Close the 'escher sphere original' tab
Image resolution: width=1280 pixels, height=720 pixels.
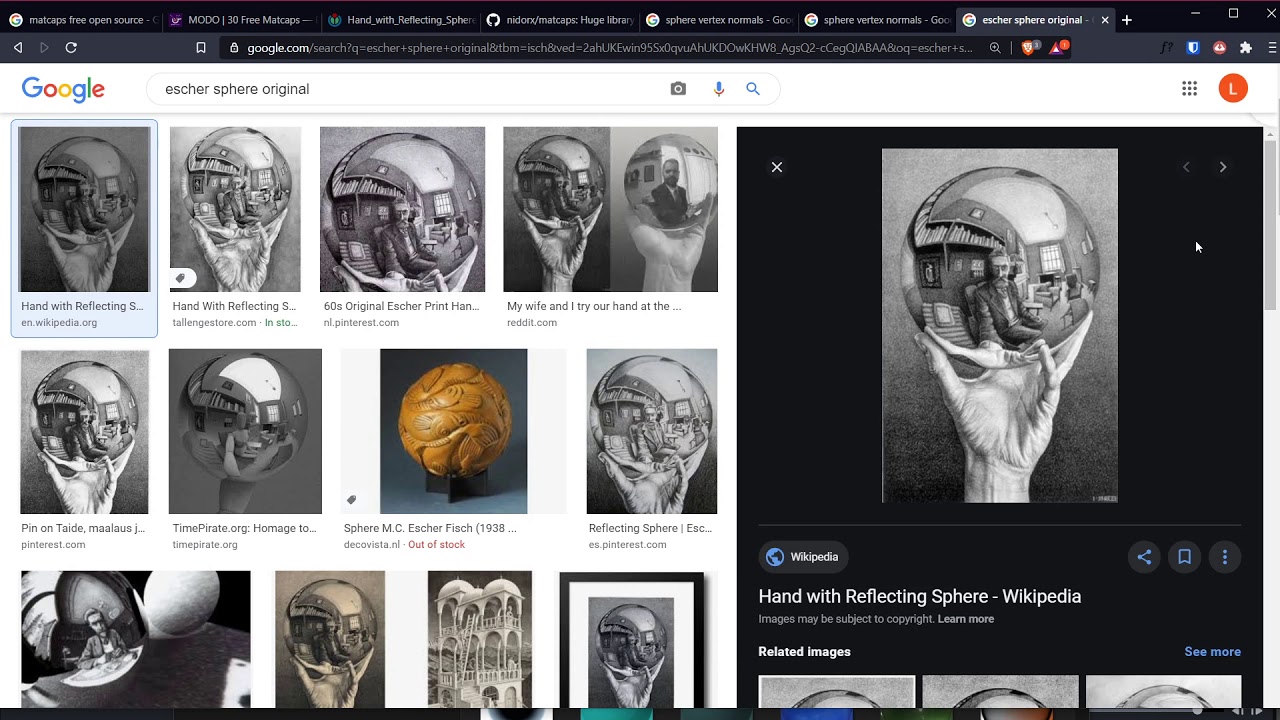click(1105, 20)
